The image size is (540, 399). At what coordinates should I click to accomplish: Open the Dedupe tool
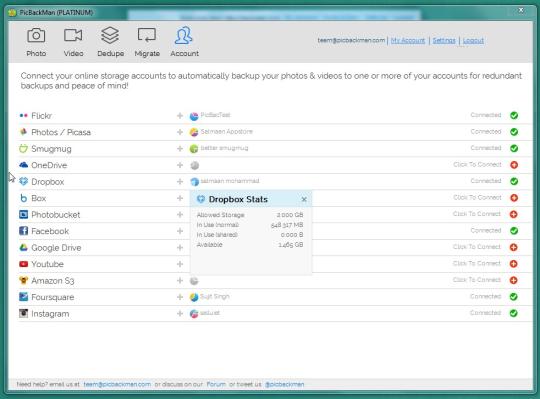coord(110,42)
